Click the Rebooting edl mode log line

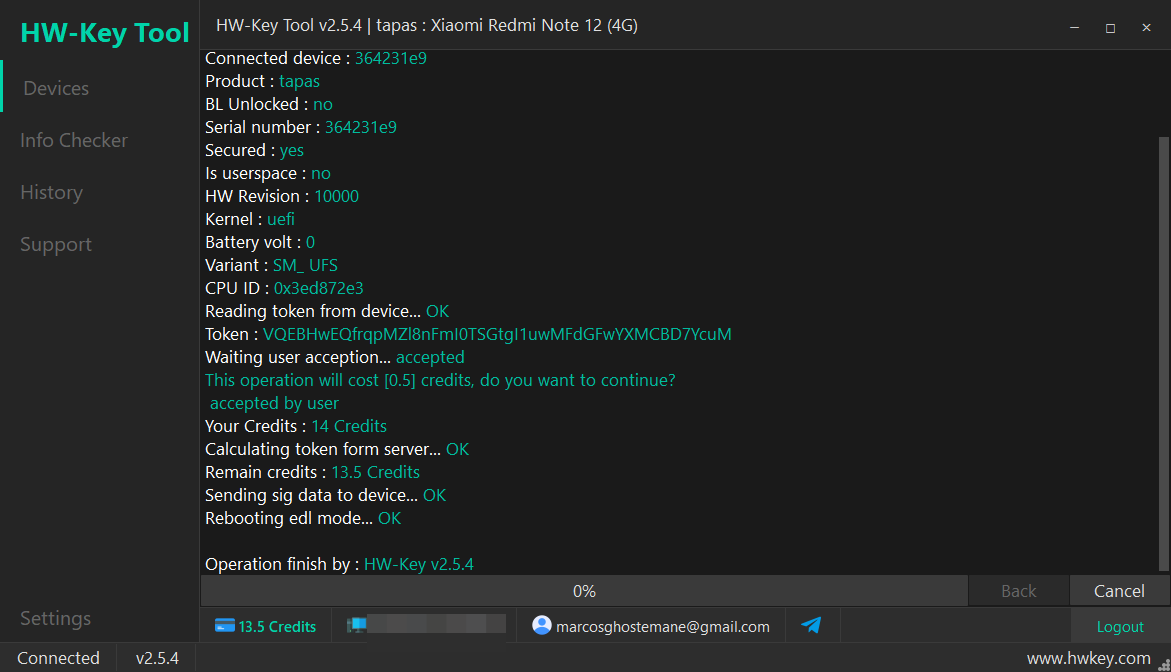[x=303, y=518]
